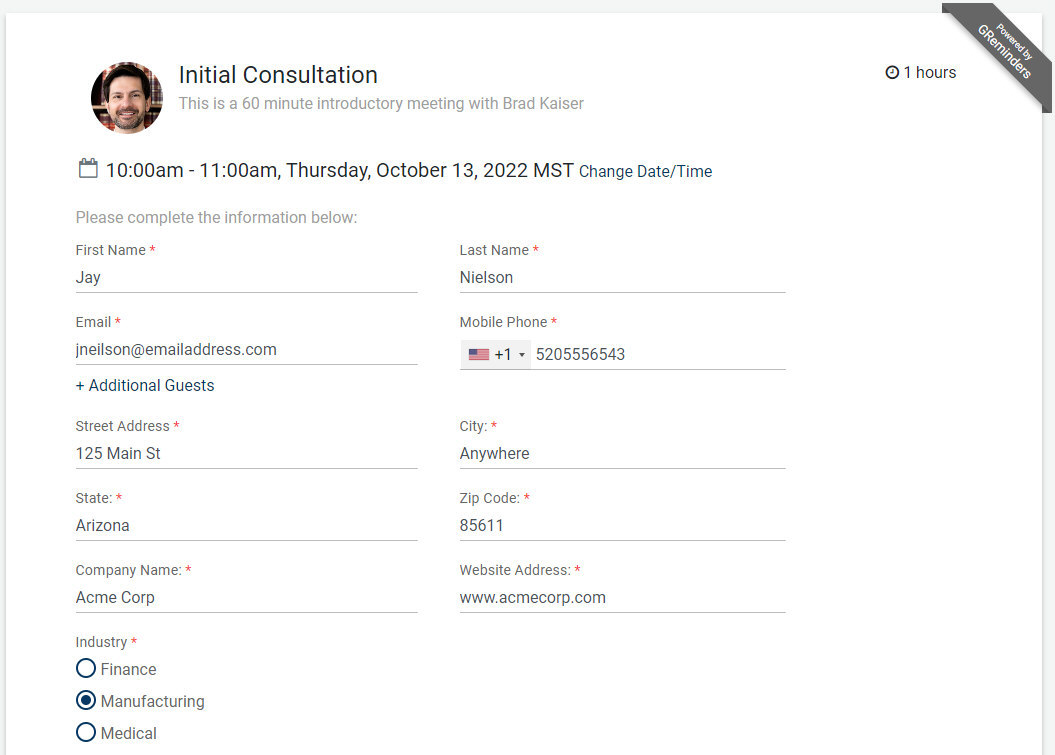This screenshot has height=755, width=1055.
Task: Click the US flag icon in phone field
Action: (478, 354)
